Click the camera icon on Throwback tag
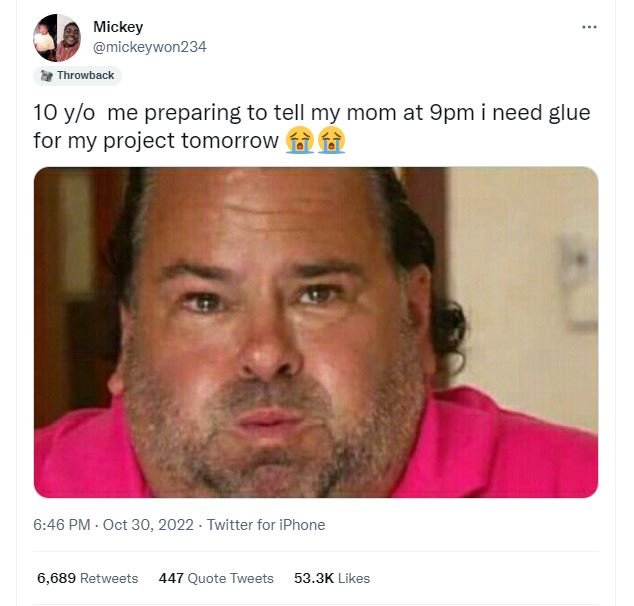The image size is (634, 606). pyautogui.click(x=47, y=76)
